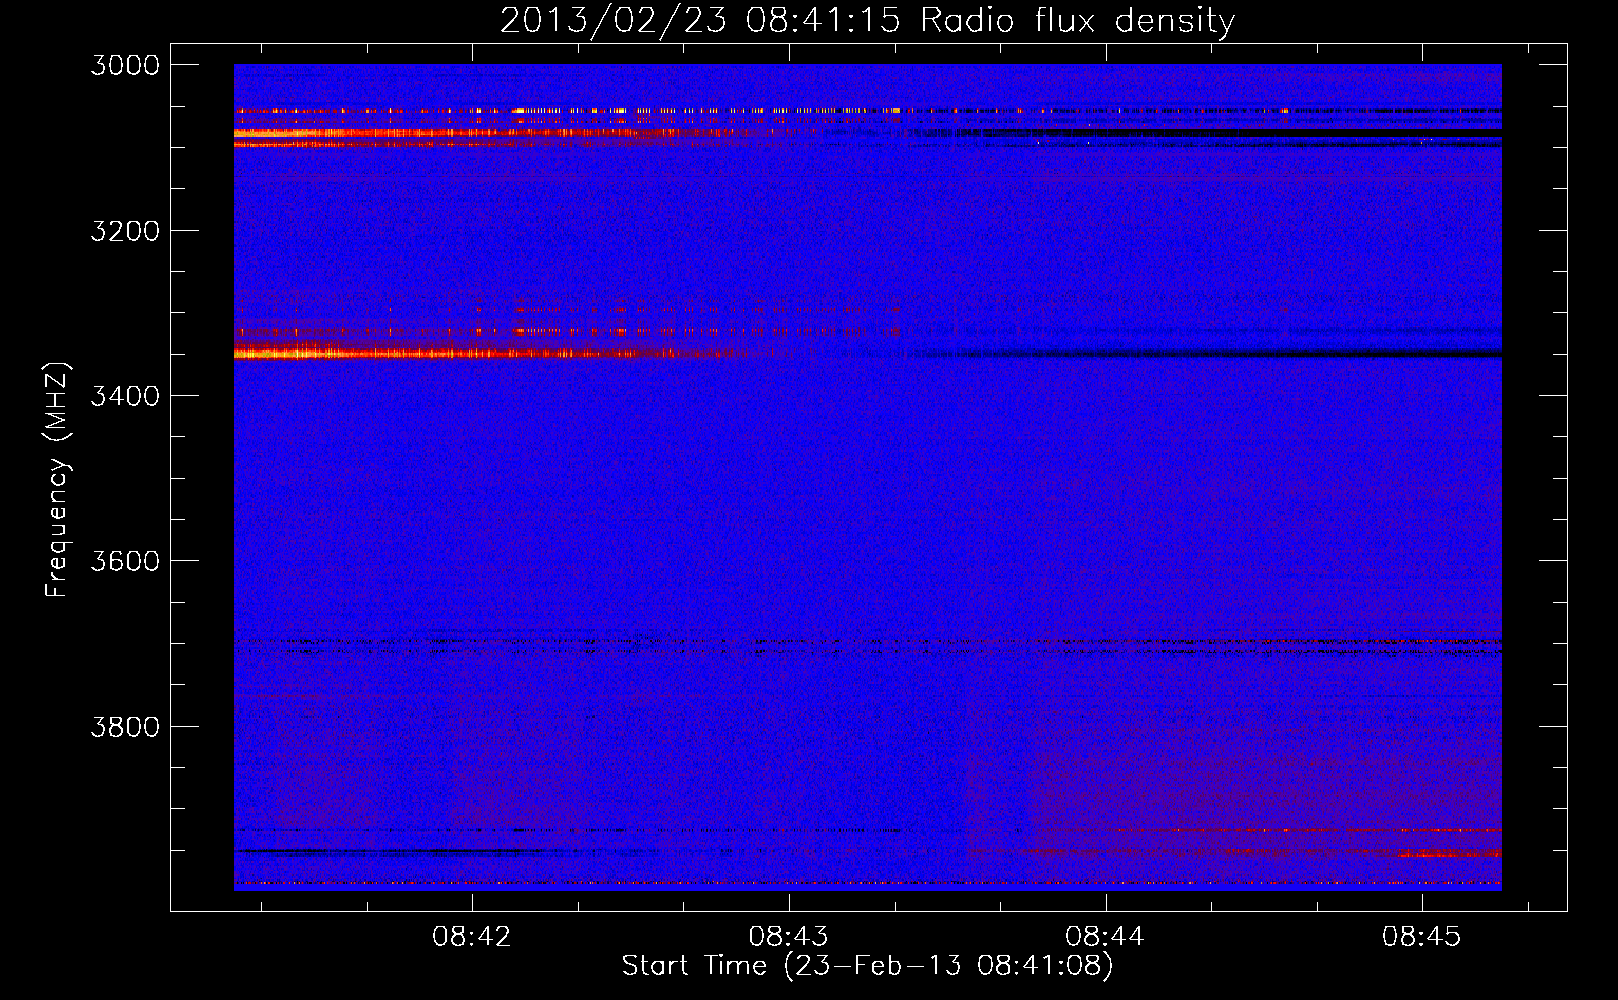Click the 08:44 time tick label
The image size is (1618, 1000).
pos(1105,936)
